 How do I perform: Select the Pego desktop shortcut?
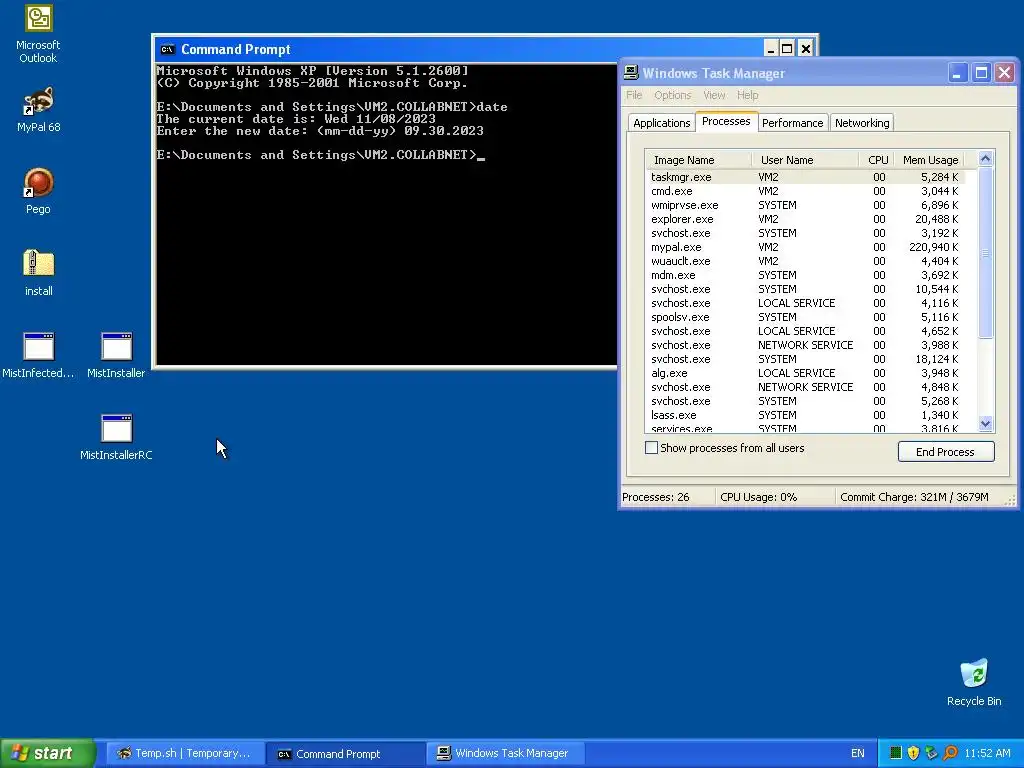[38, 191]
